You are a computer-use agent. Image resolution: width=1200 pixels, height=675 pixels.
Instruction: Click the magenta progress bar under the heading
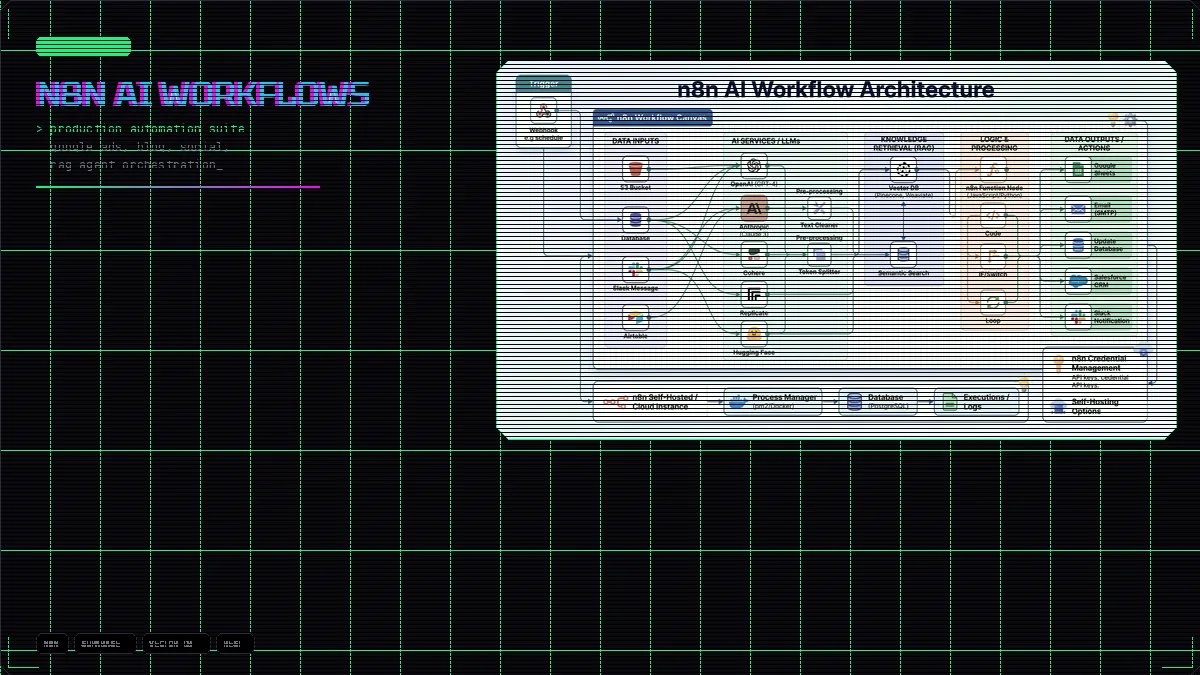(x=178, y=186)
